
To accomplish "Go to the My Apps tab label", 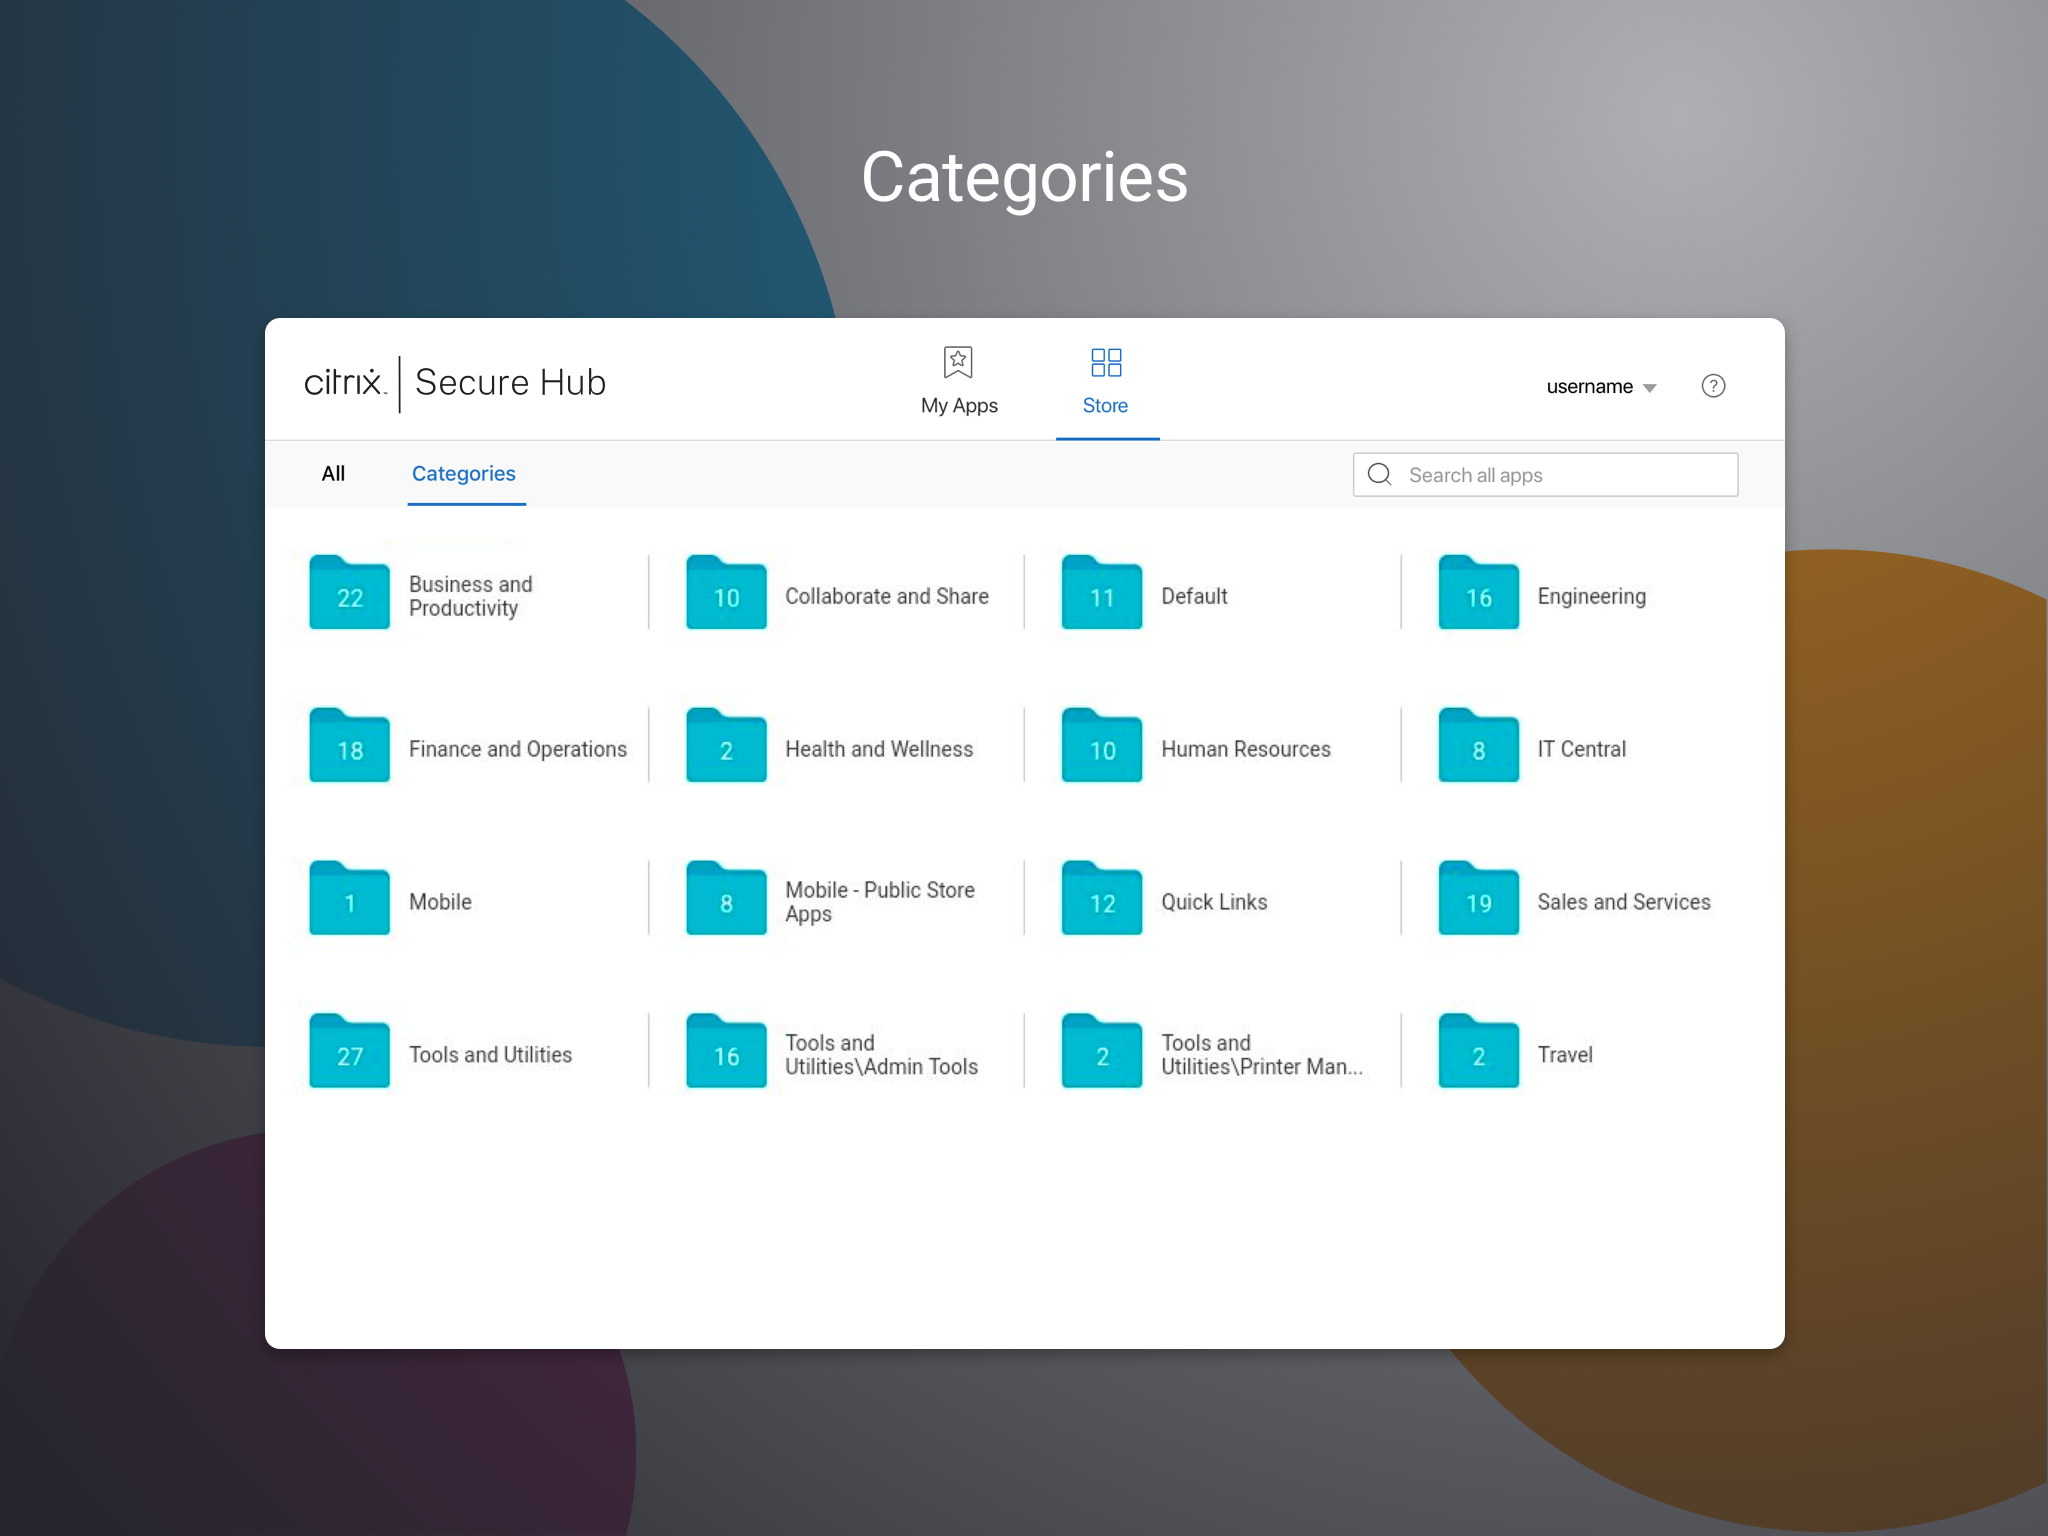I will click(x=959, y=406).
